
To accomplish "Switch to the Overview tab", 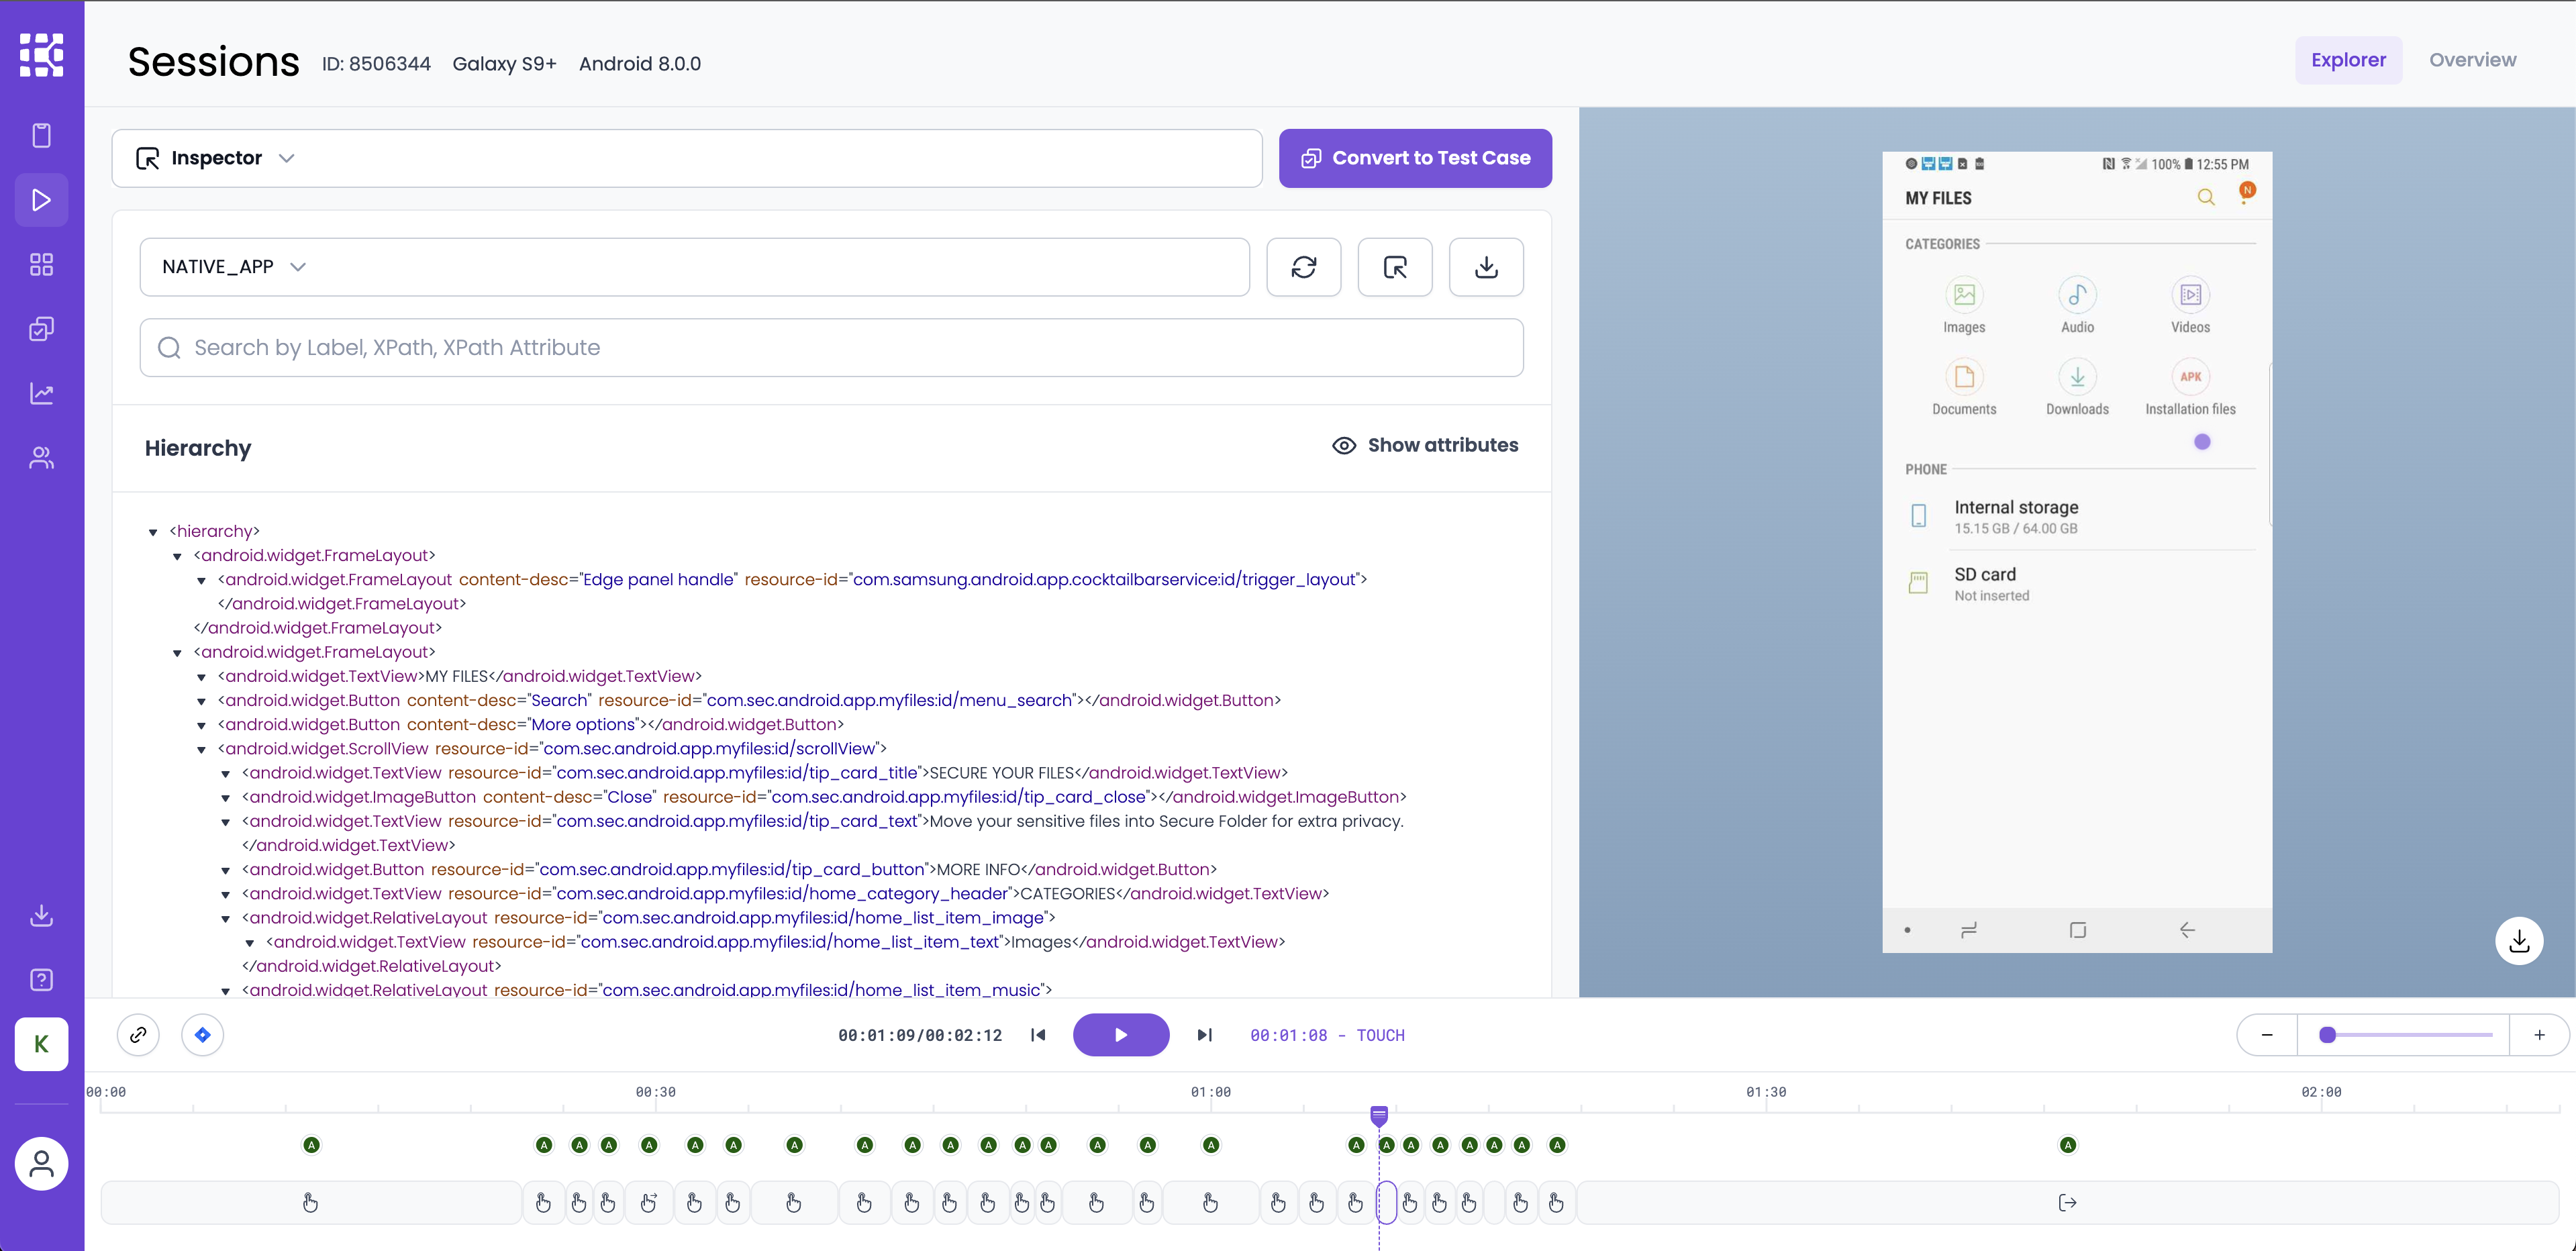I will [x=2472, y=60].
